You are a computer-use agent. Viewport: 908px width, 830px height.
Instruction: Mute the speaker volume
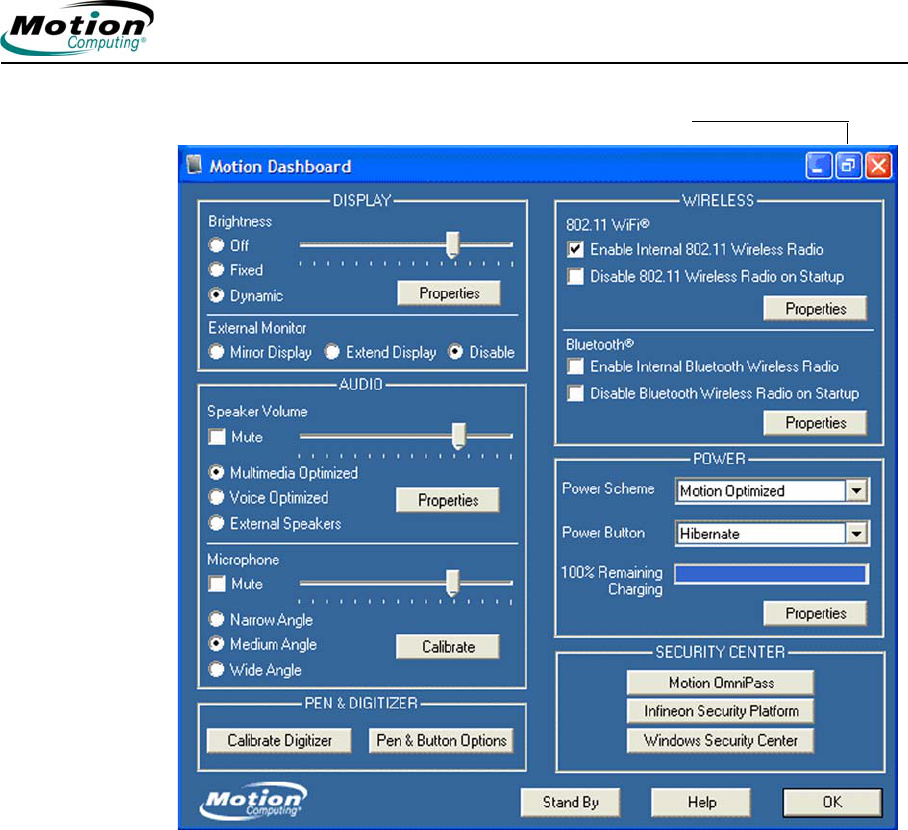(x=217, y=437)
